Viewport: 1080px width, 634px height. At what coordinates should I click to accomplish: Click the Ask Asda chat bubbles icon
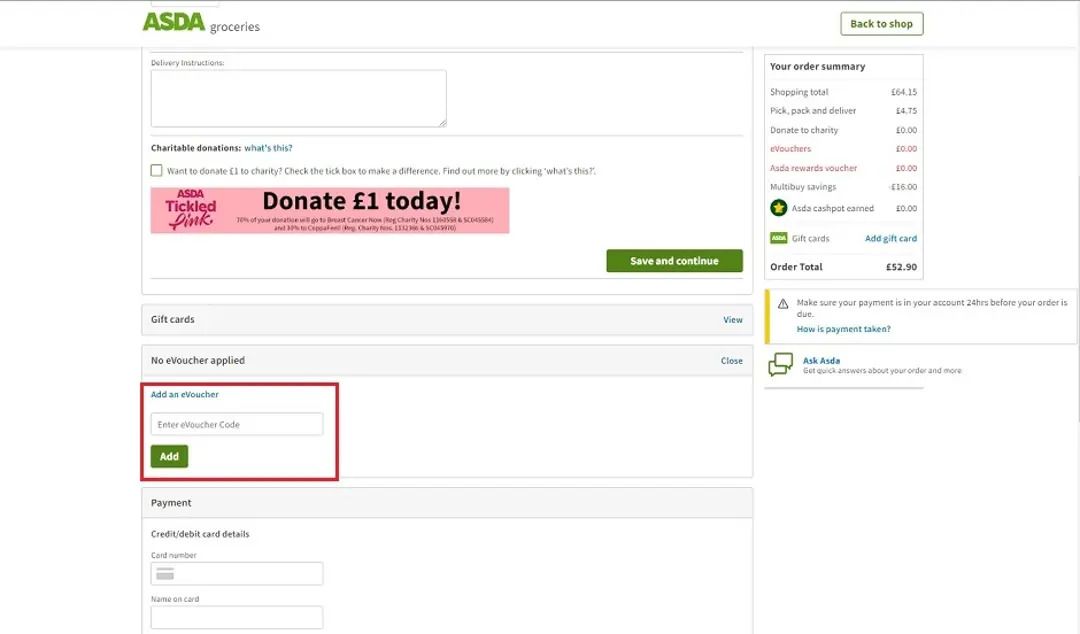(x=780, y=366)
